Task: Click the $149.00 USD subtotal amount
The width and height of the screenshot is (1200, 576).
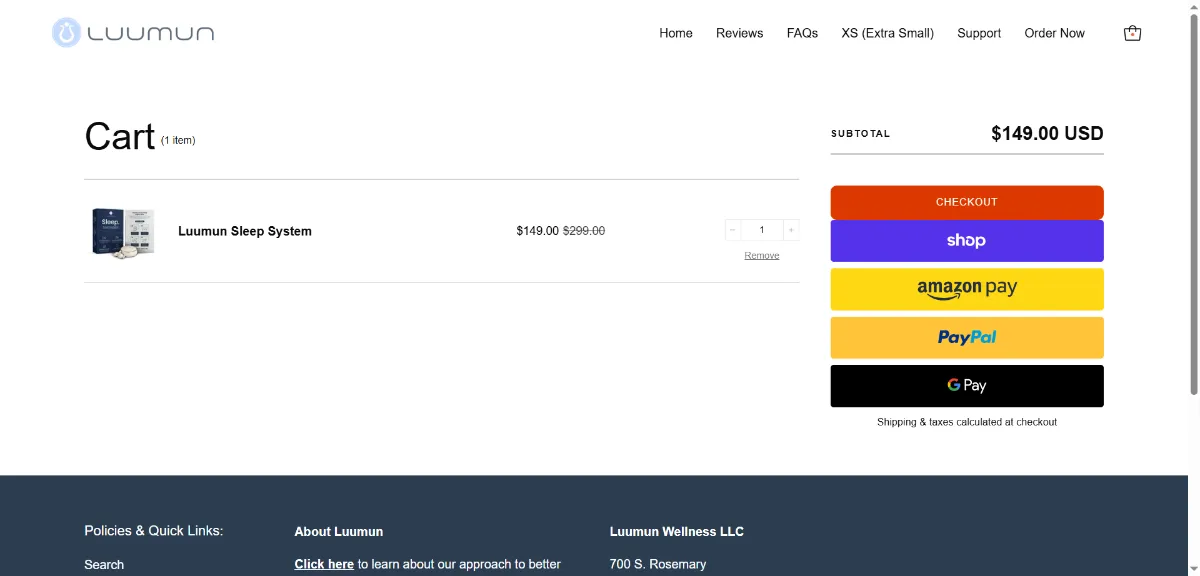Action: (1047, 133)
